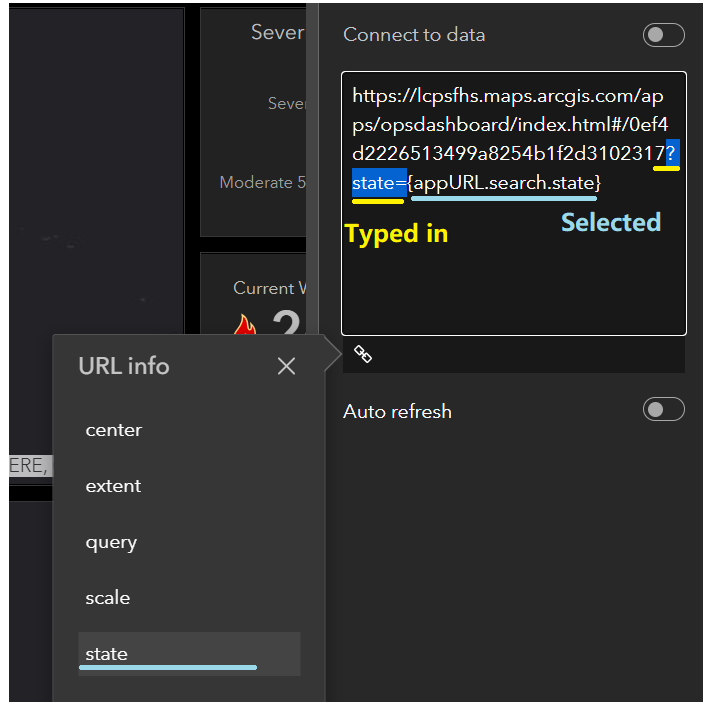Select center from URL info list
712x711 pixels.
[x=114, y=430]
